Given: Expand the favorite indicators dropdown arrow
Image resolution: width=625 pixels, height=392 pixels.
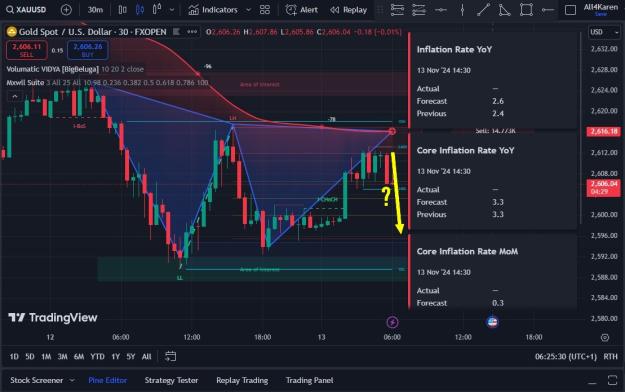Looking at the screenshot, I should point(248,10).
